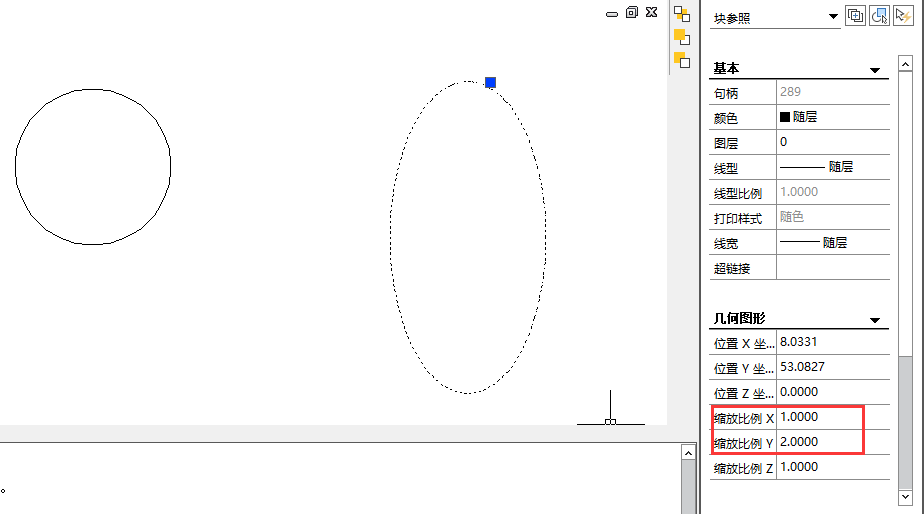The height and width of the screenshot is (514, 924).
Task: Click the 缩放比例 Y value 2.0000
Action: pyautogui.click(x=832, y=442)
